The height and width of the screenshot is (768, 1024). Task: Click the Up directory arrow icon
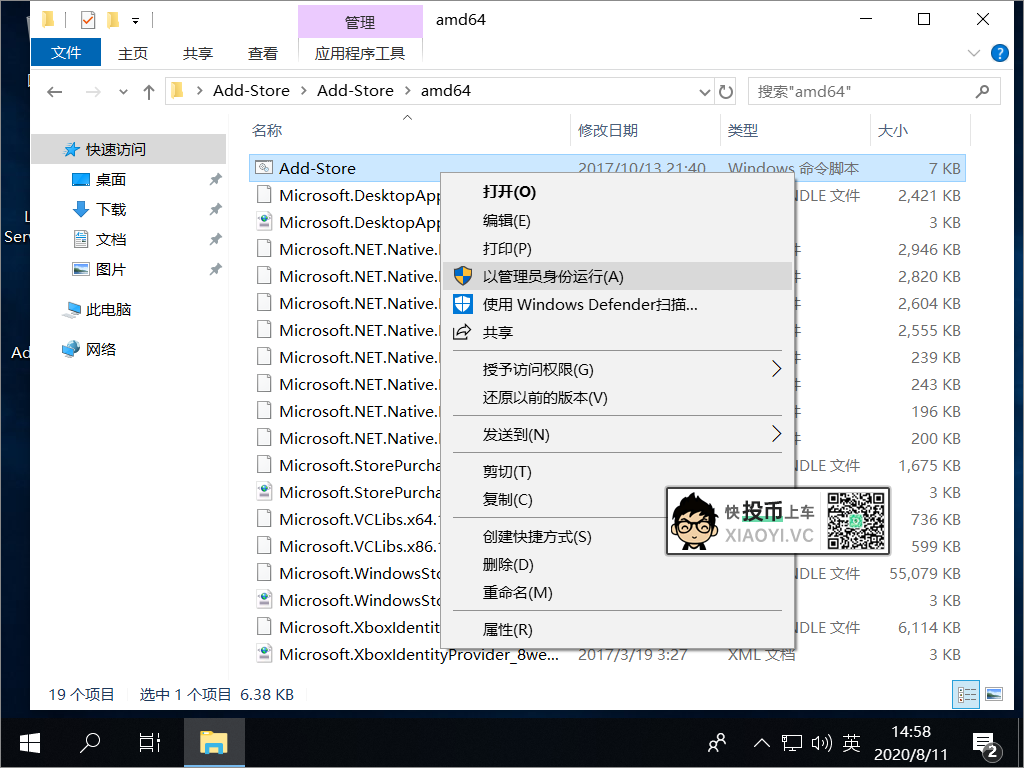point(149,91)
